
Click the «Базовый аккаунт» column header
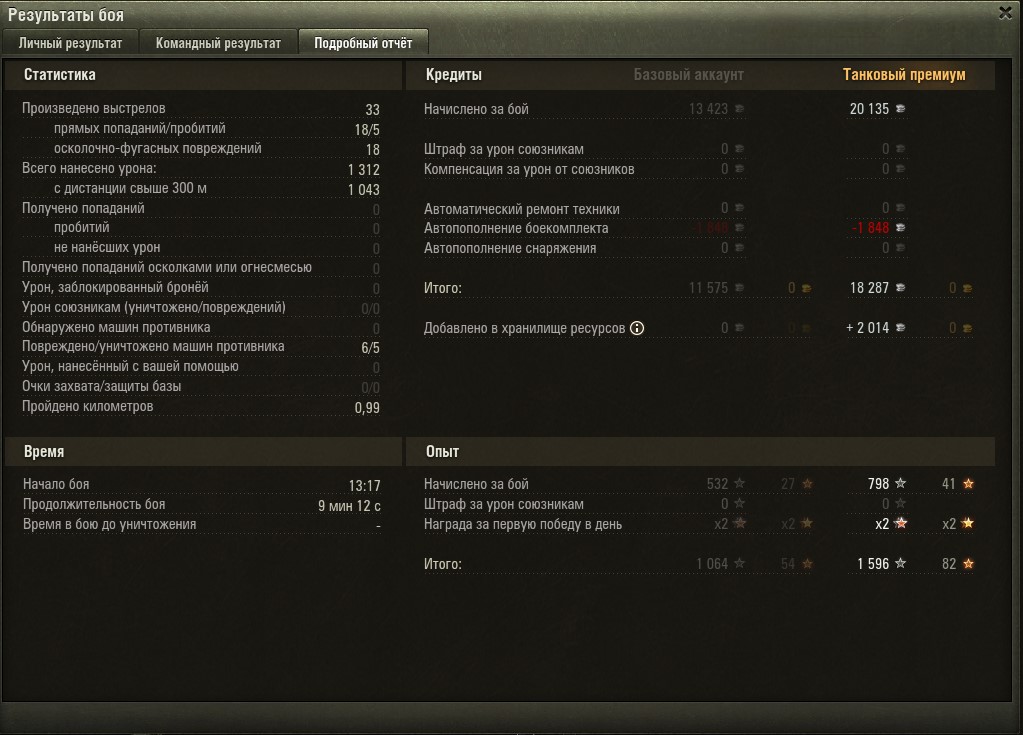[688, 74]
